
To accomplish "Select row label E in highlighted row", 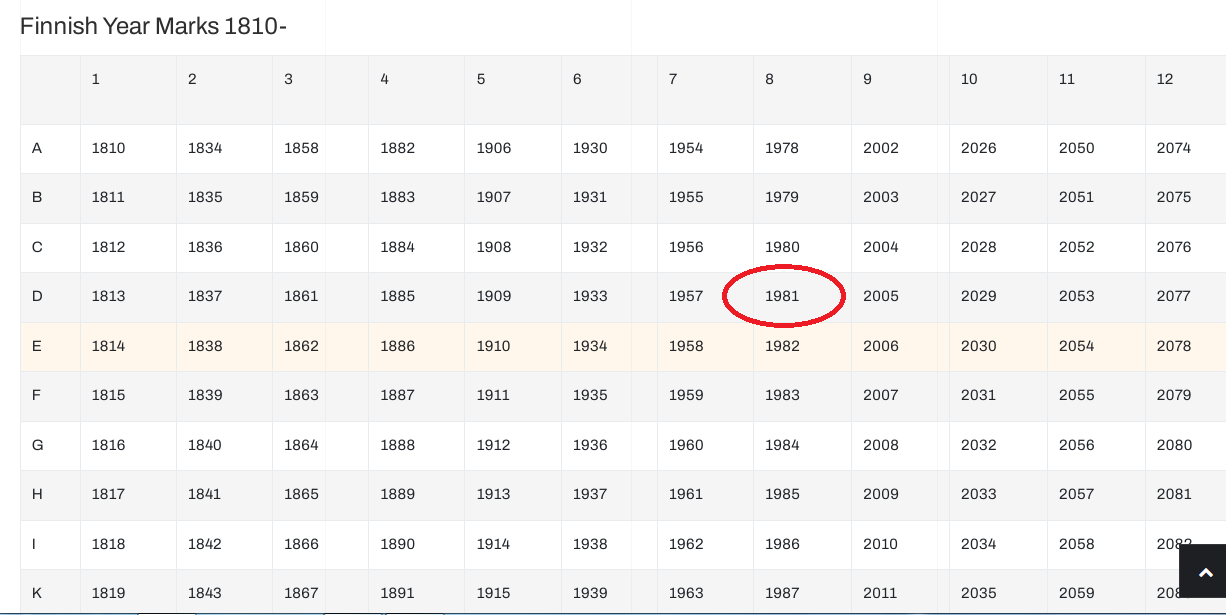I will (37, 346).
